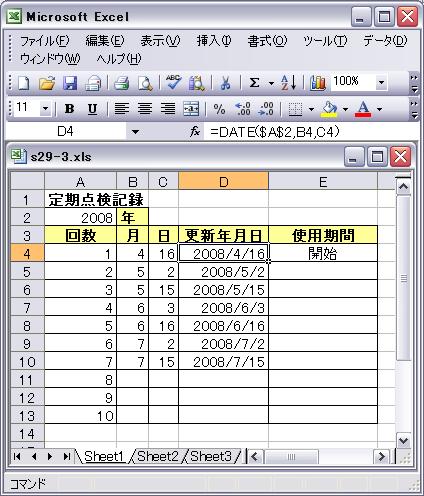Viewport: 424px width, 496px height.
Task: Apply the yellow fill color button
Action: 329,109
